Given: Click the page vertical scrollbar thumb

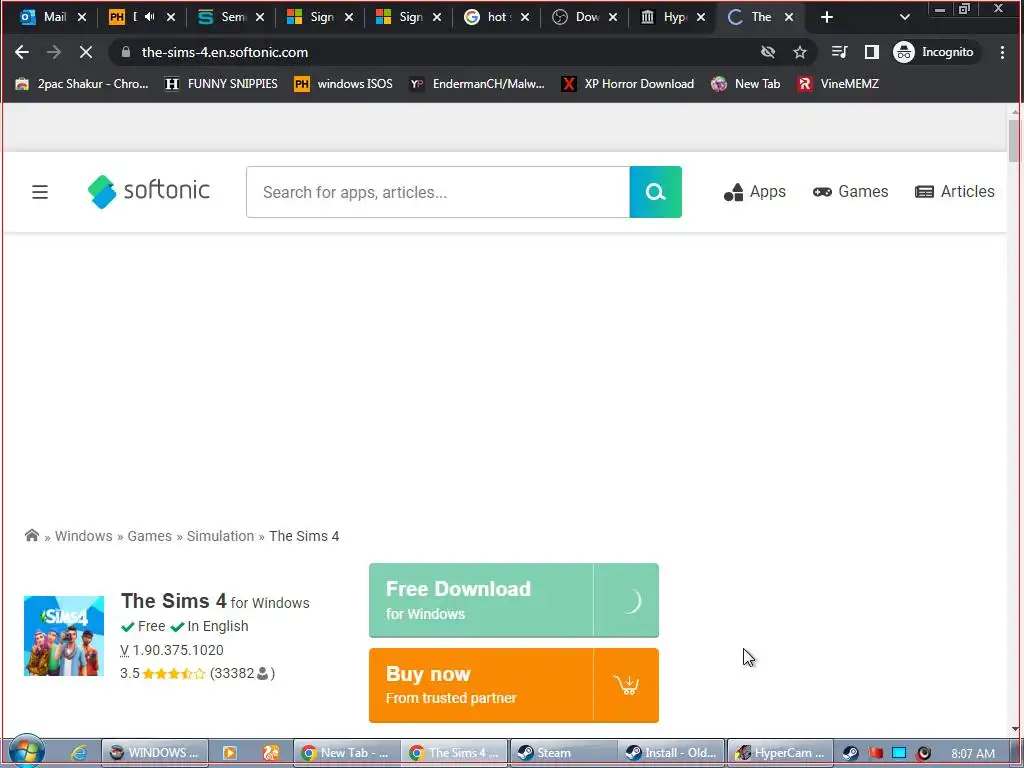Looking at the screenshot, I should 1014,140.
